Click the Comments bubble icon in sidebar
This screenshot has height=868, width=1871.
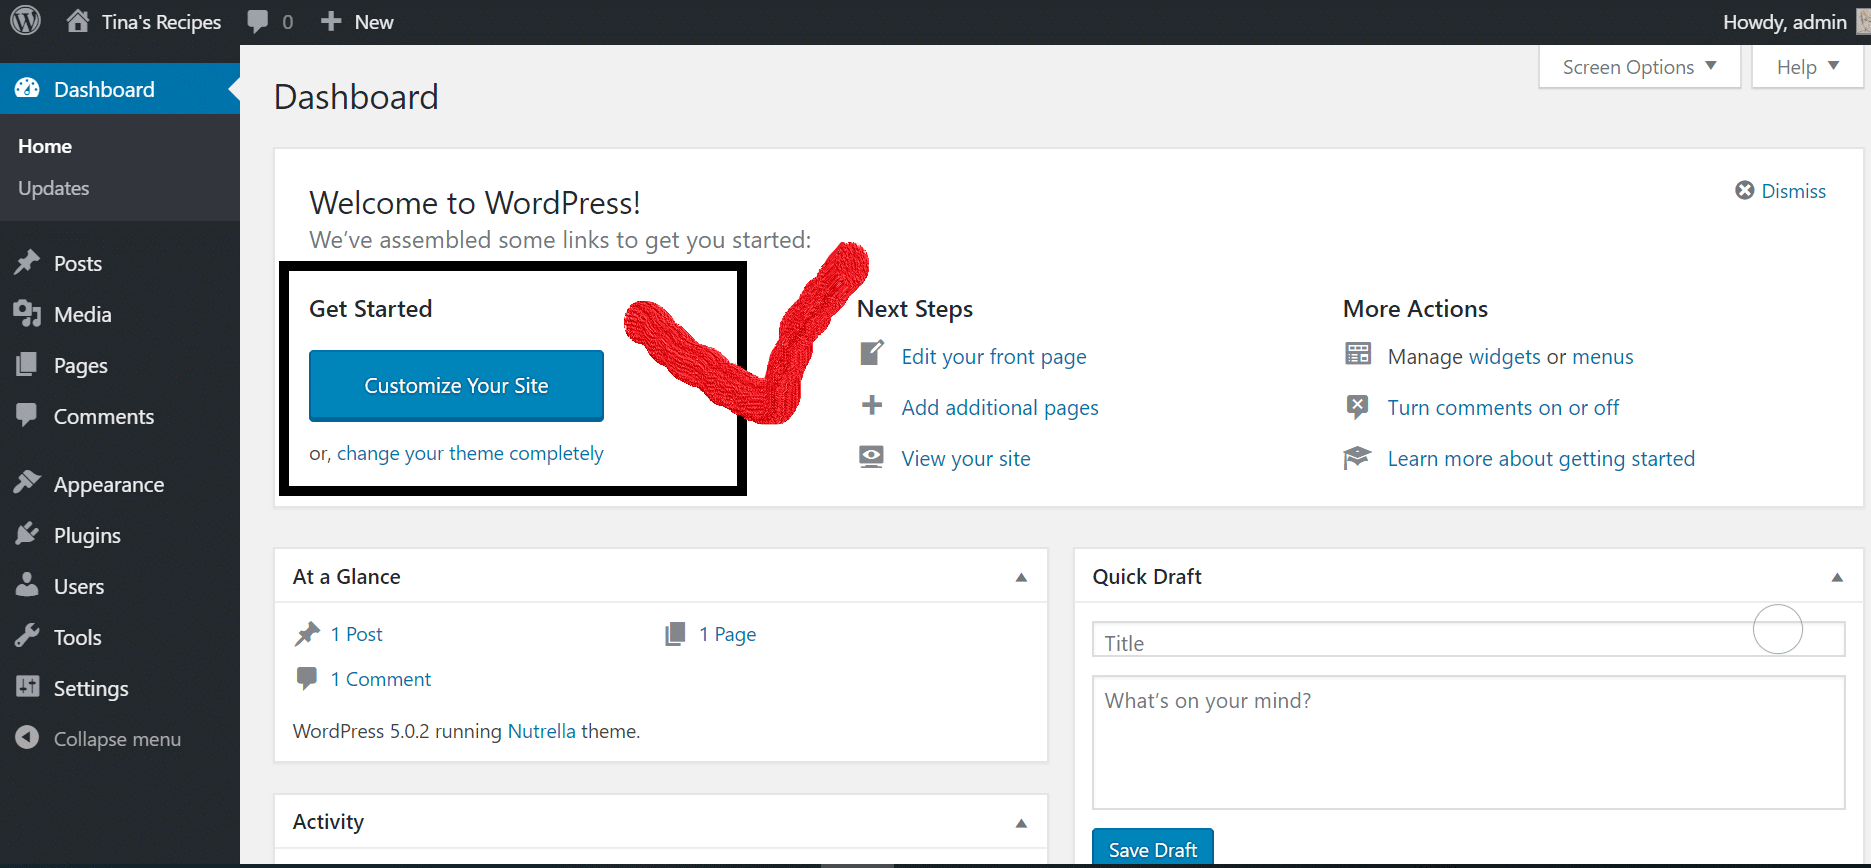coord(27,415)
